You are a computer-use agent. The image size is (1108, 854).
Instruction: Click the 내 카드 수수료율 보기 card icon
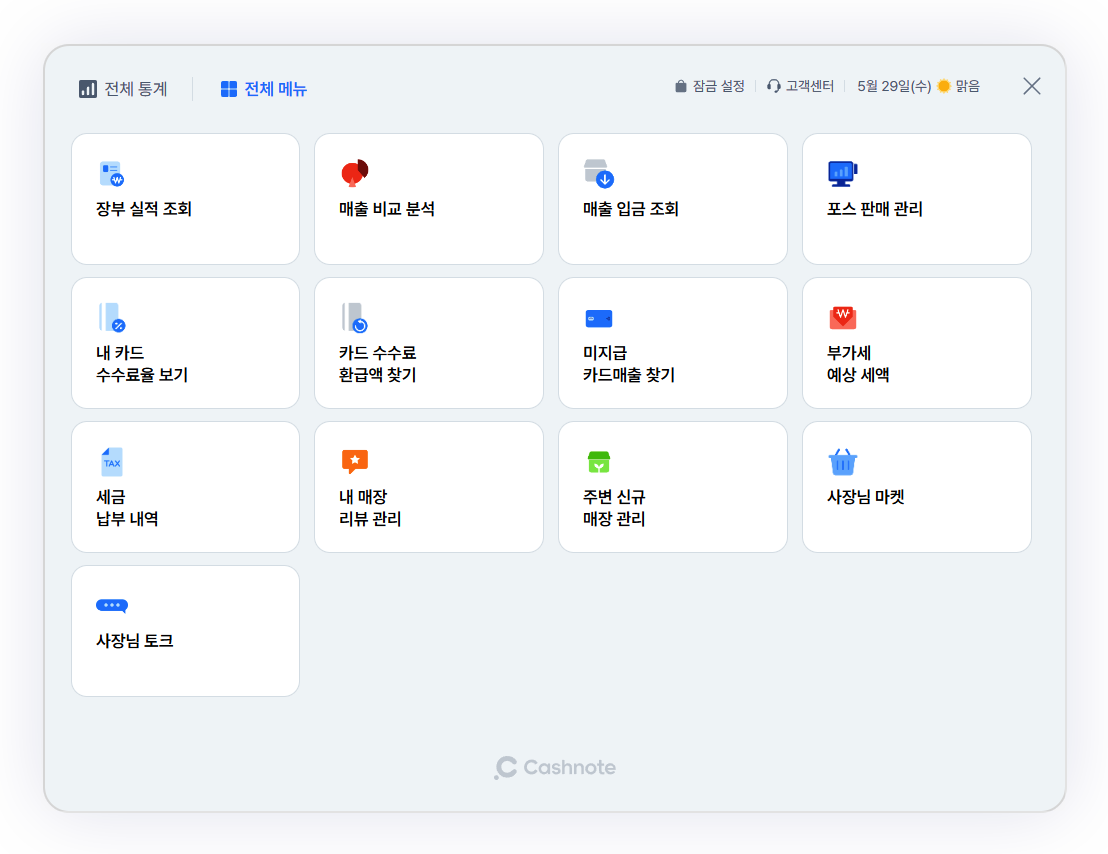coord(111,318)
